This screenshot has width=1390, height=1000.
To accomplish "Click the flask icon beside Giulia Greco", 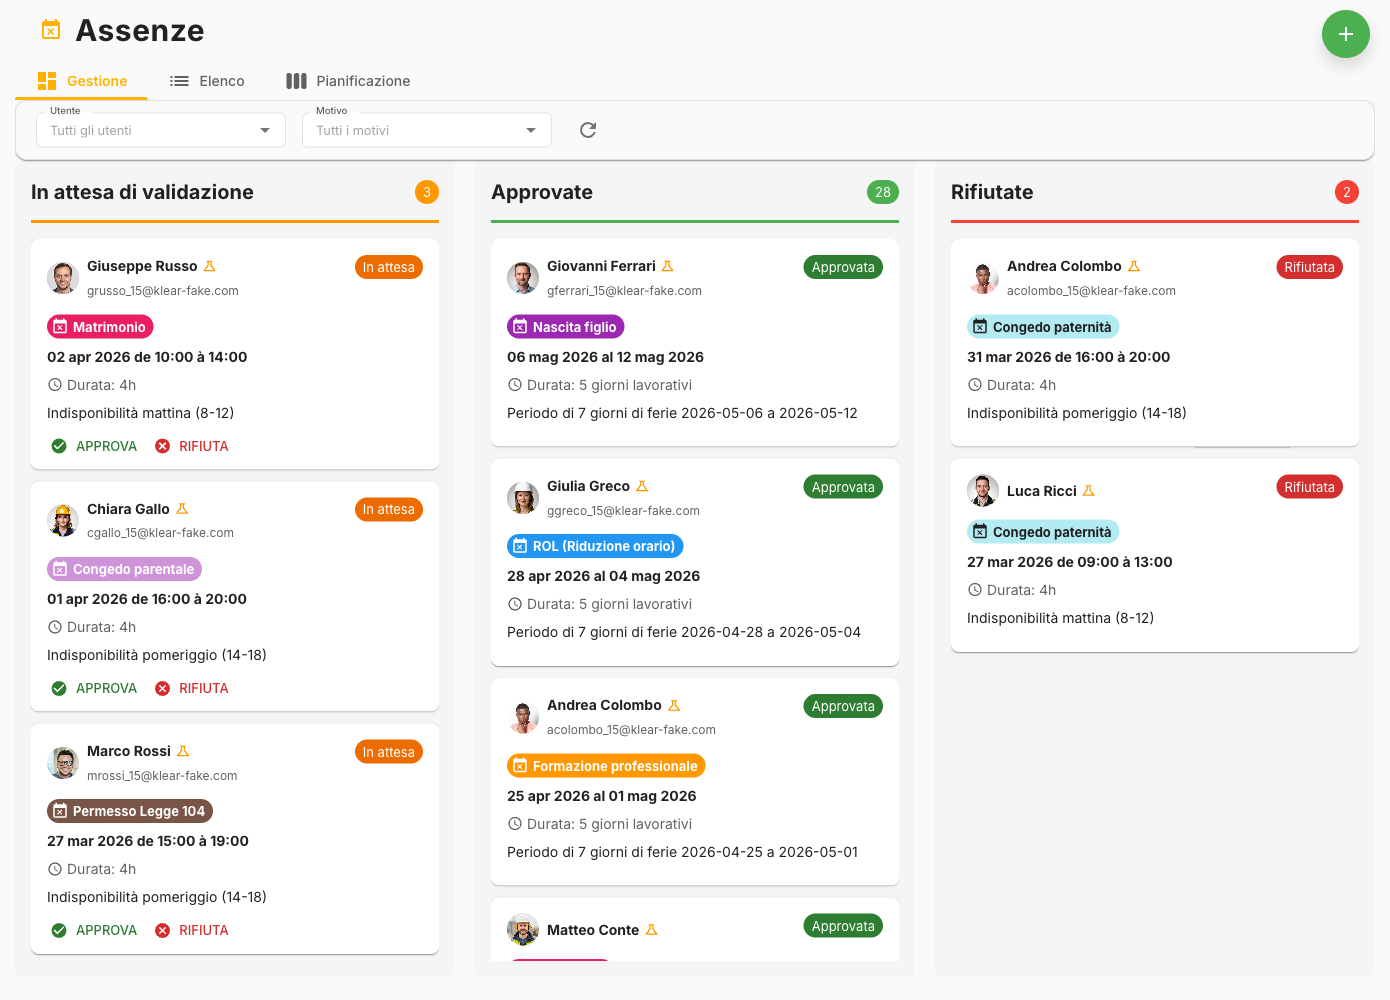I will click(642, 486).
